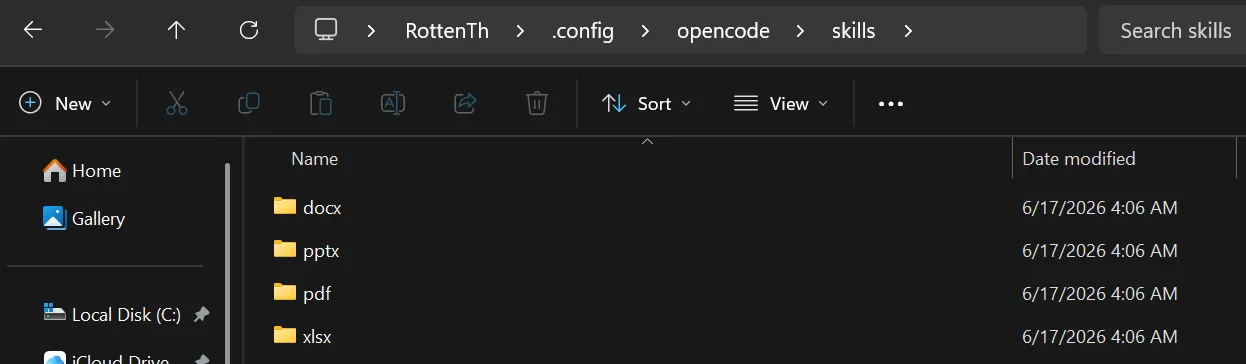Select the pptx folder
1246x364 pixels.
point(321,250)
